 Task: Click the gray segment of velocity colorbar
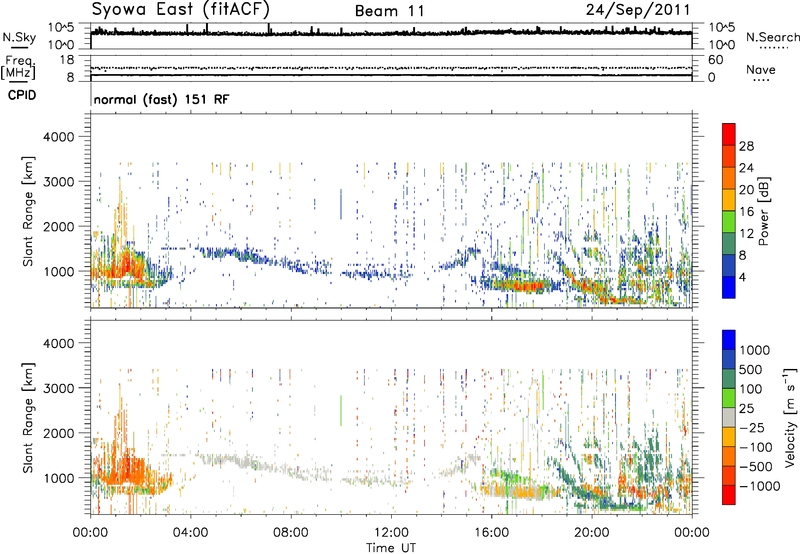(x=729, y=418)
